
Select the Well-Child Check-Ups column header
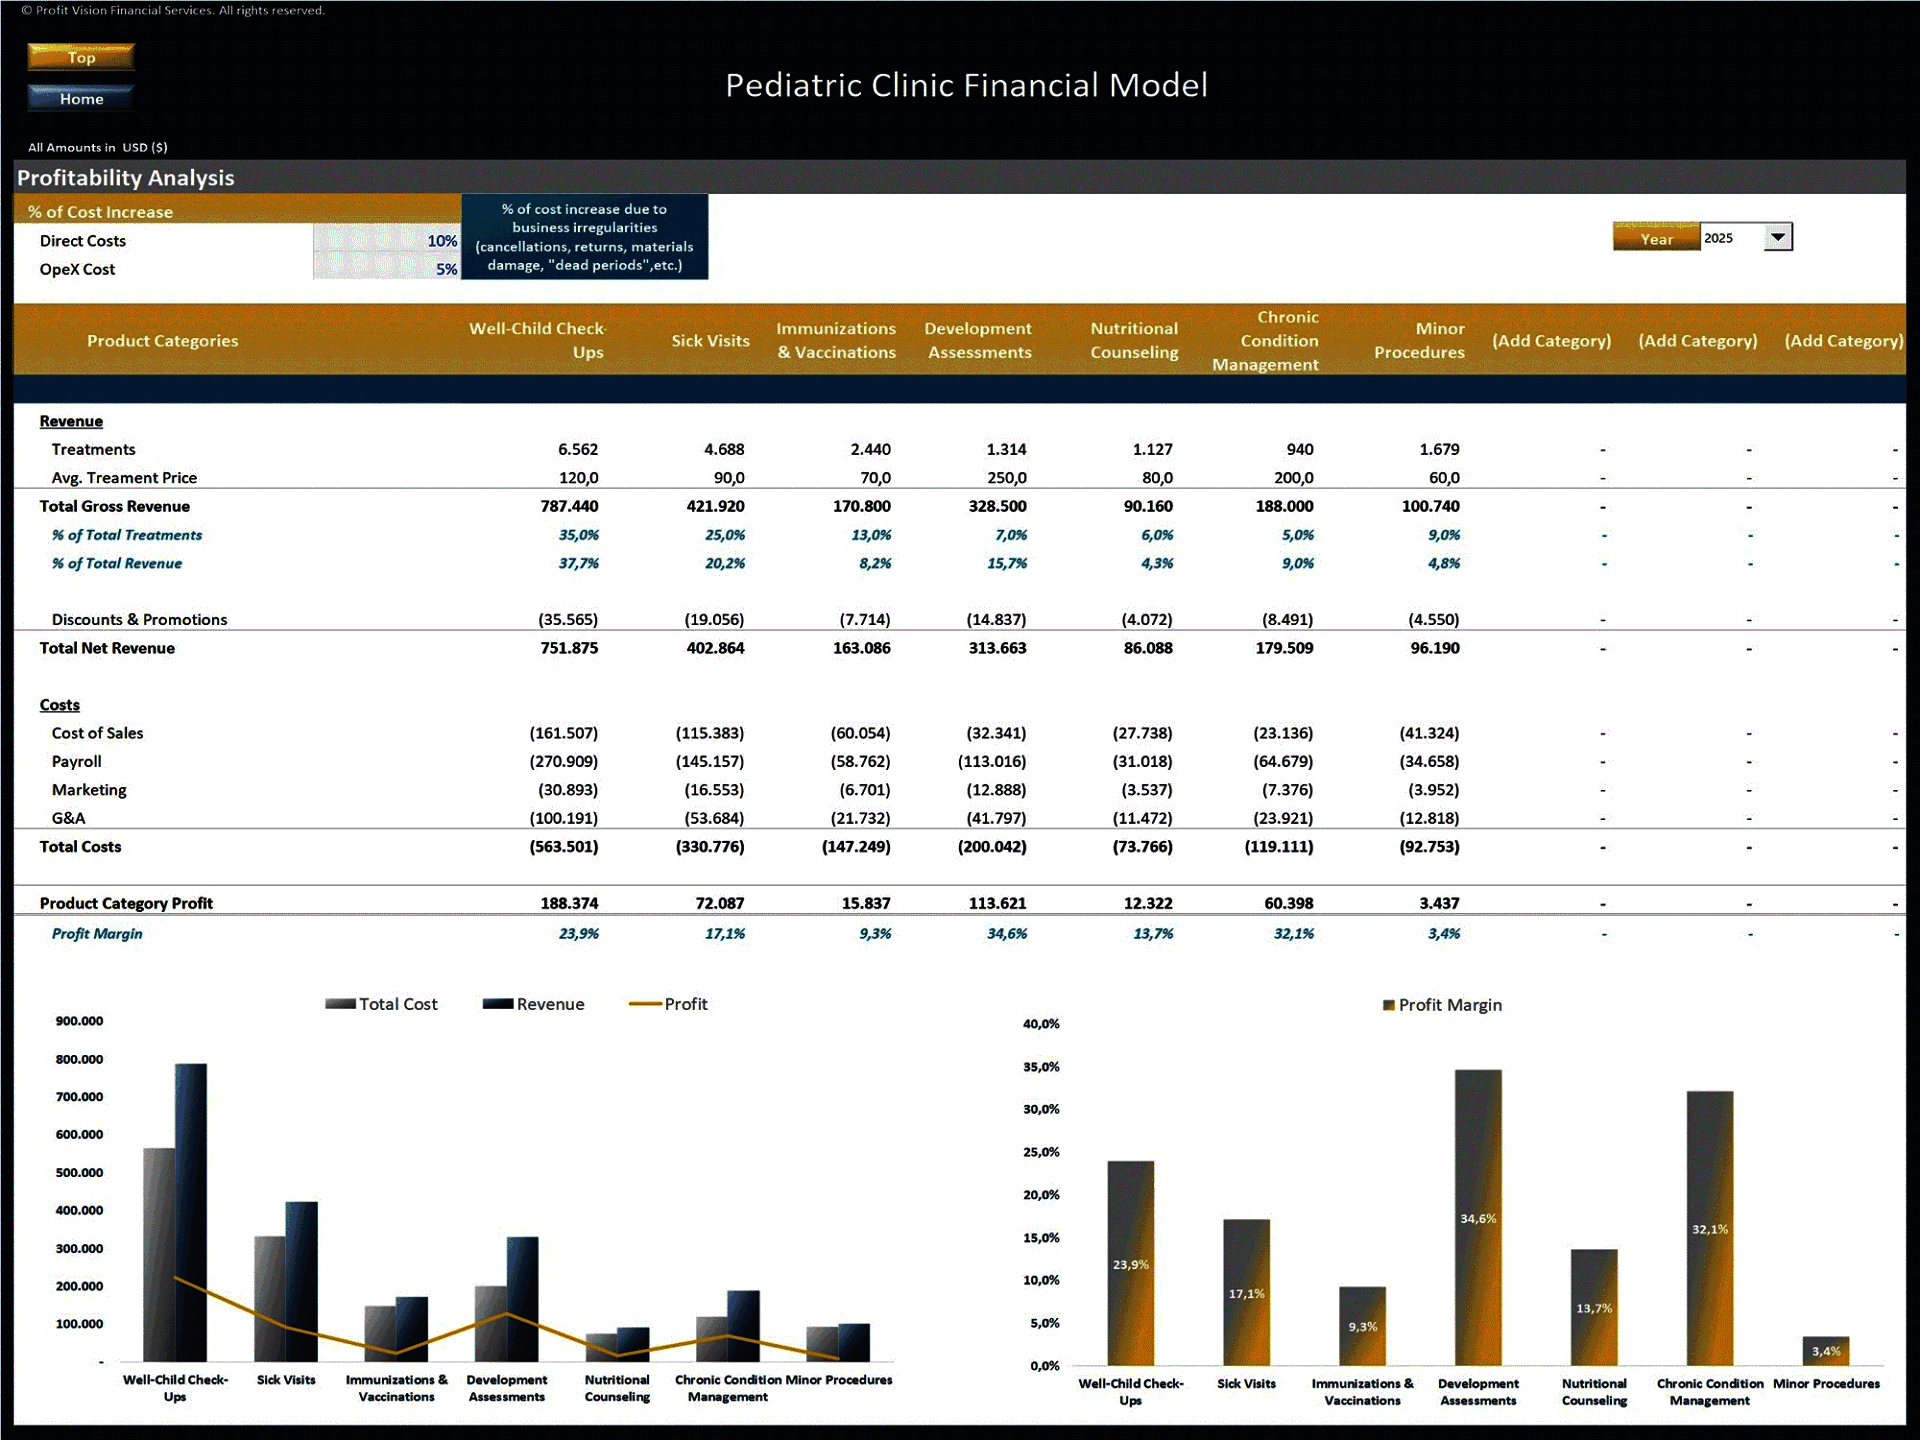[537, 340]
